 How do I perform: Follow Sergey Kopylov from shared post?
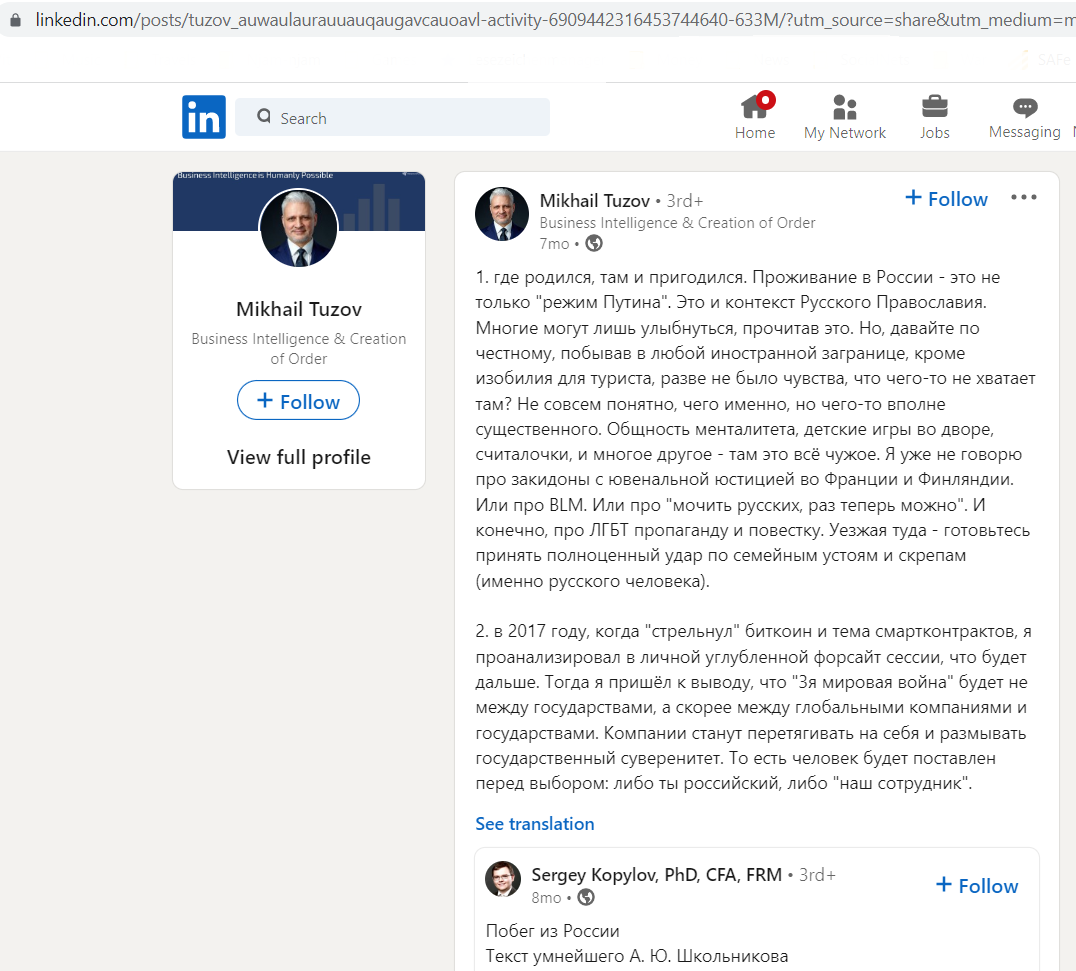pyautogui.click(x=977, y=886)
